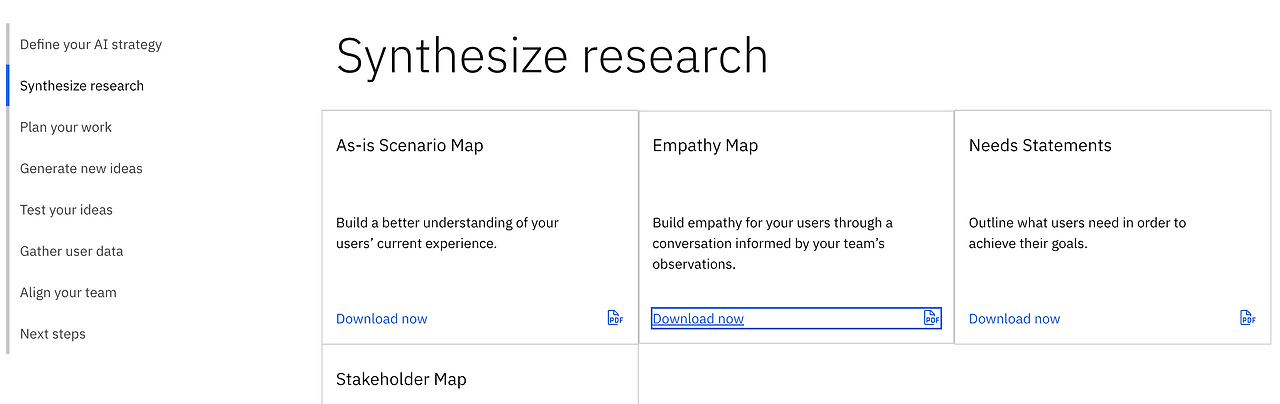Click the Empathy Map card title
1280x404 pixels.
click(705, 145)
